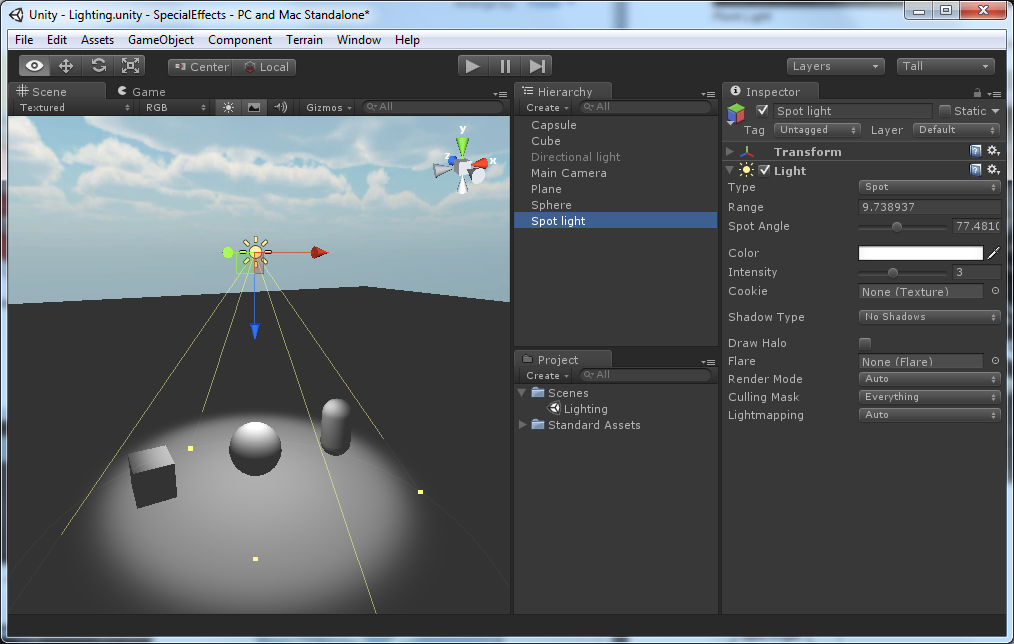
Task: Click the GameObject cube icon in Inspector
Action: (x=736, y=113)
